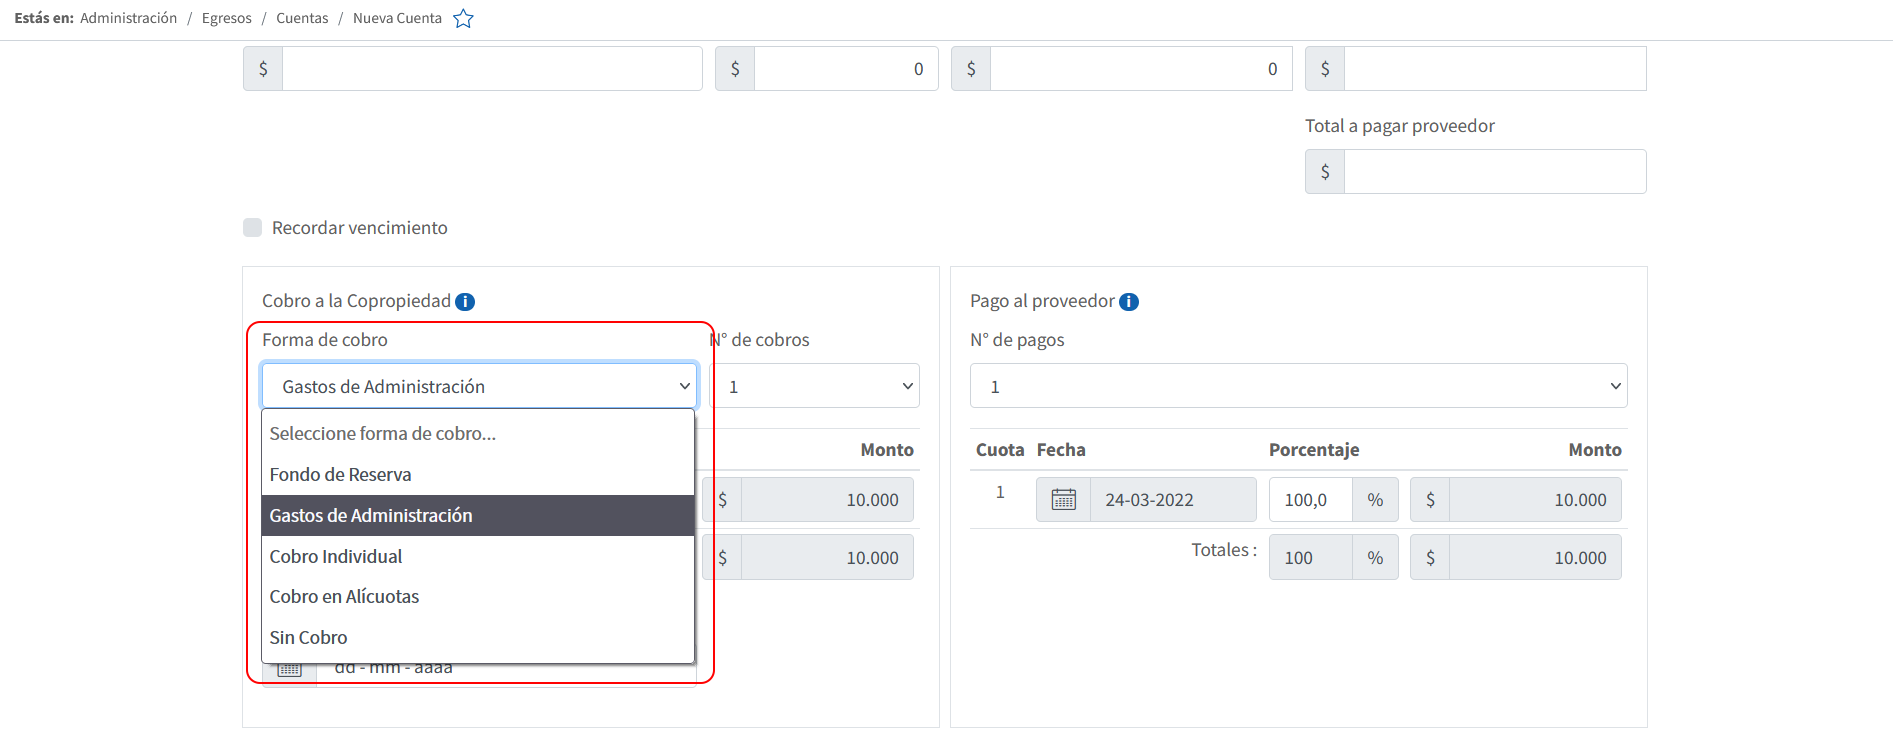Choose Gastos de Administración in the list
Image resolution: width=1893 pixels, height=742 pixels.
tap(478, 516)
